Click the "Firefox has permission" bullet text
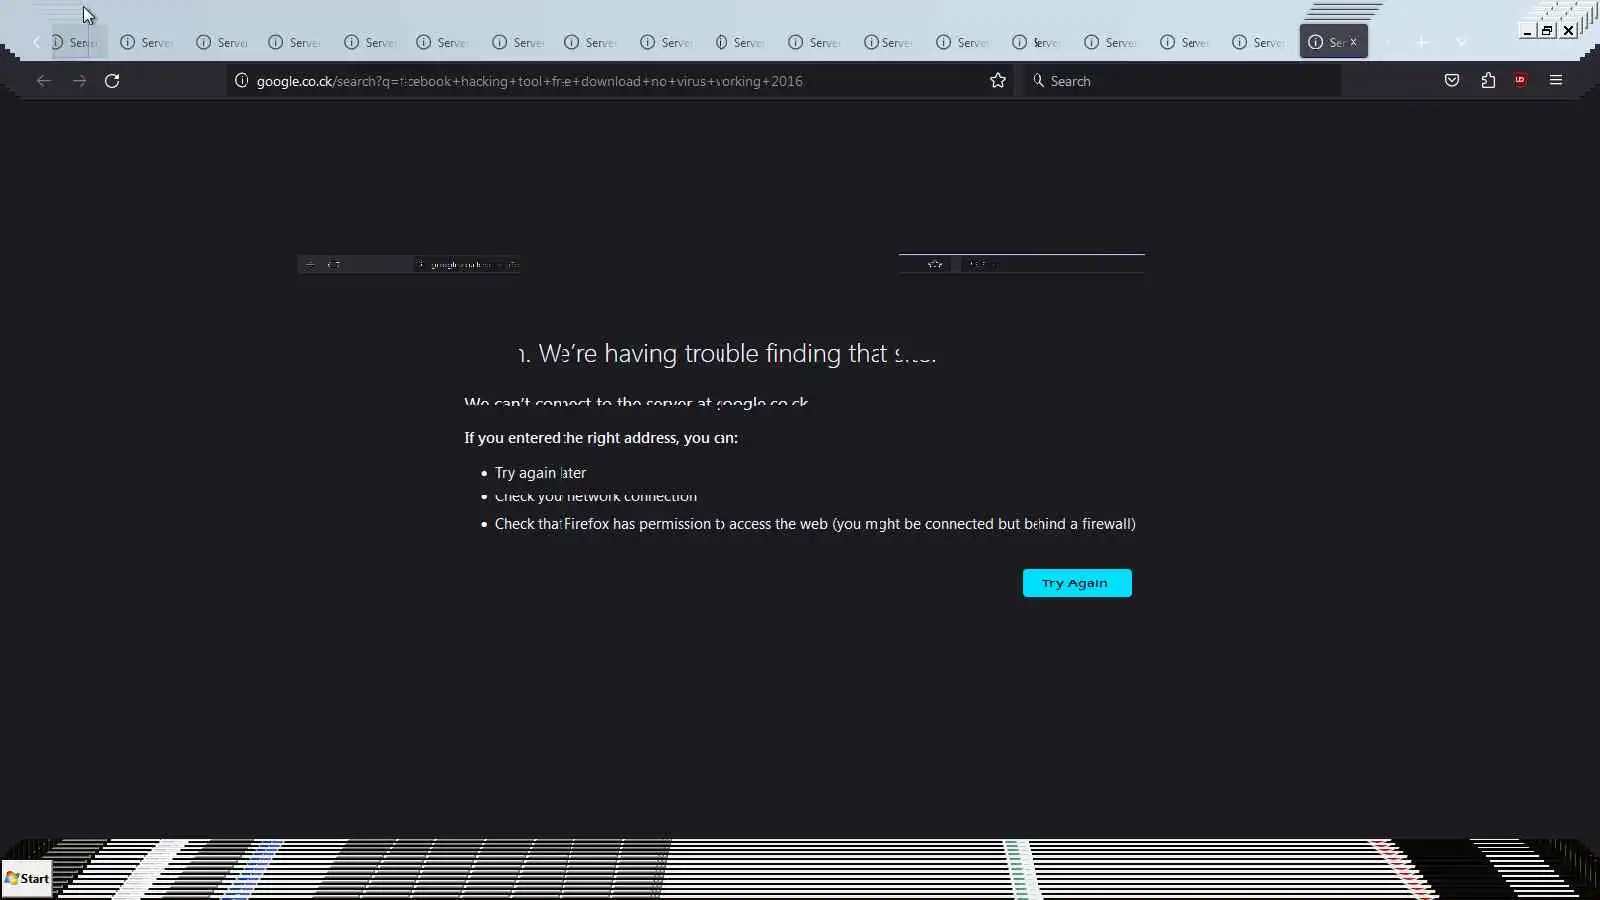 coord(815,524)
